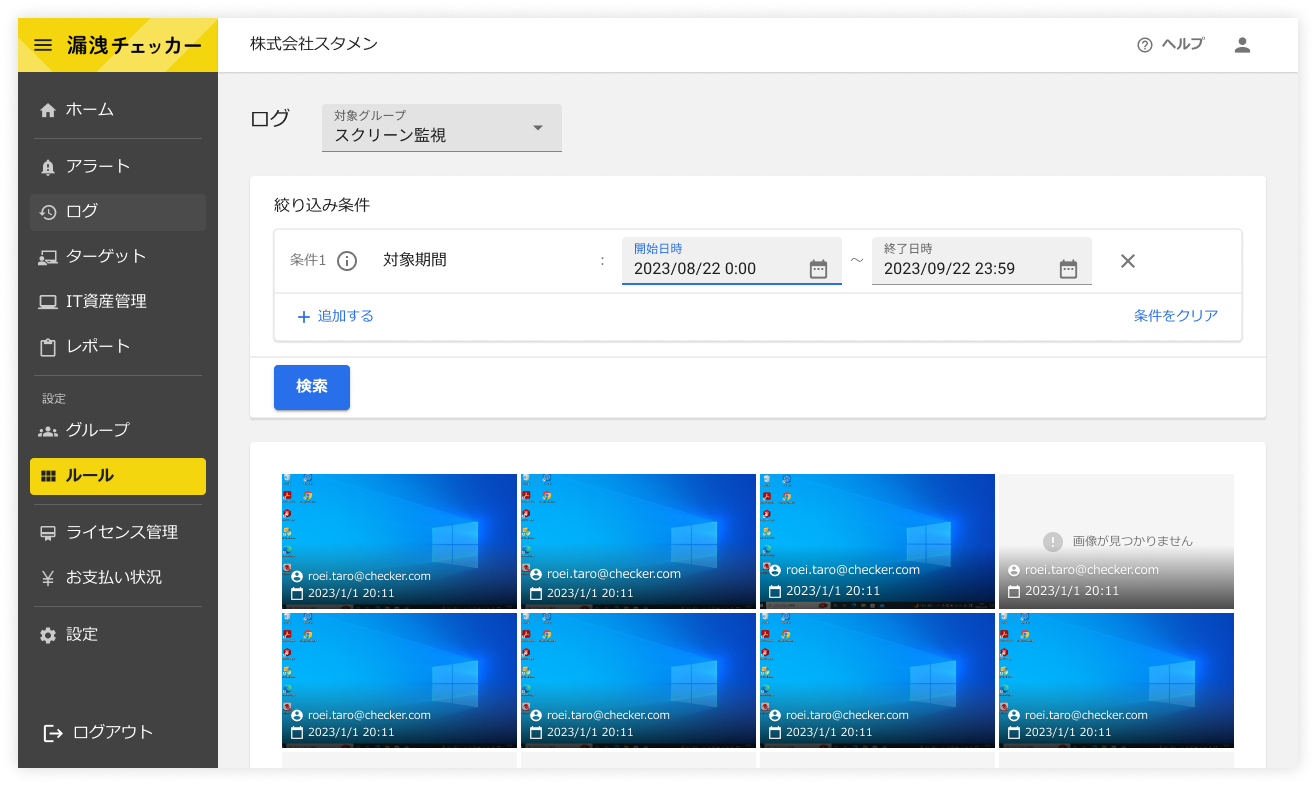Click the 開始日時 date field

pyautogui.click(x=732, y=260)
